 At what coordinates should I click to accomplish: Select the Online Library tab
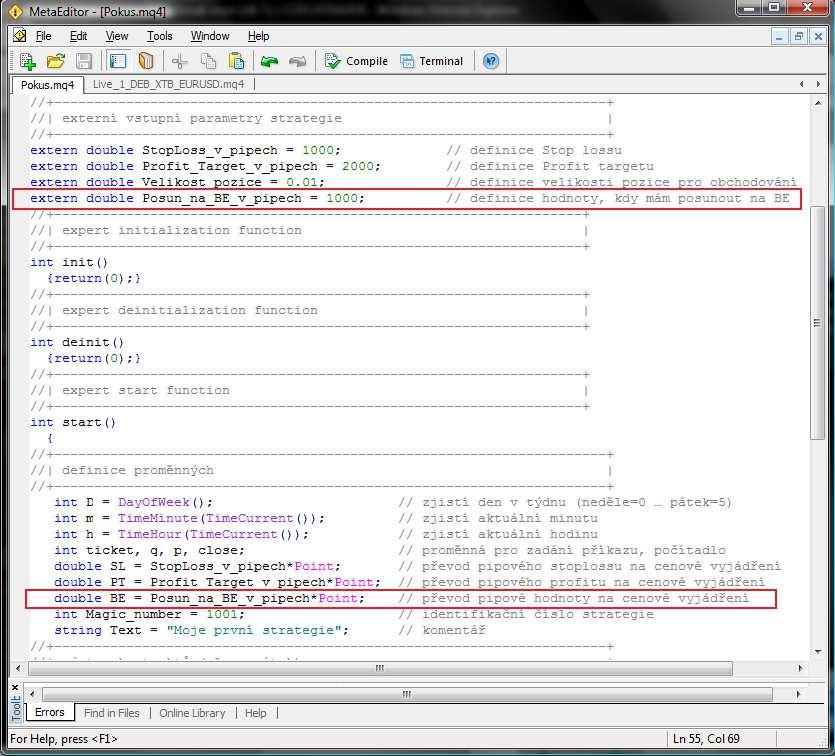click(x=192, y=713)
